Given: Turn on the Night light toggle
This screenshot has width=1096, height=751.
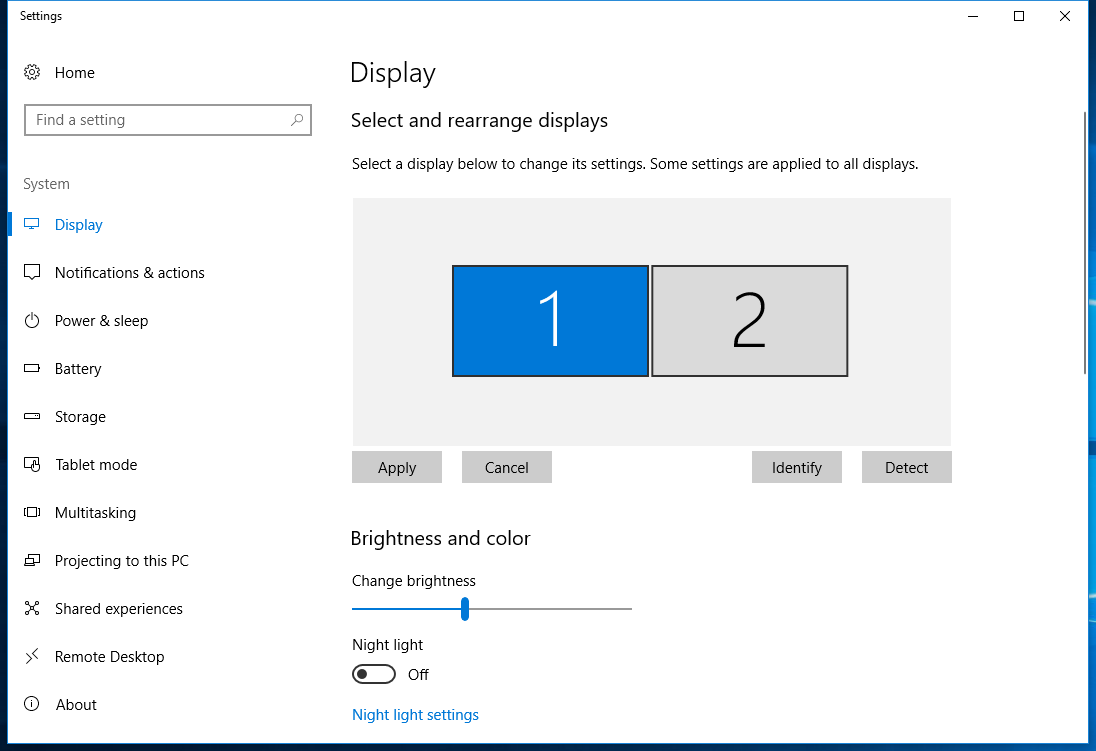Looking at the screenshot, I should 374,674.
